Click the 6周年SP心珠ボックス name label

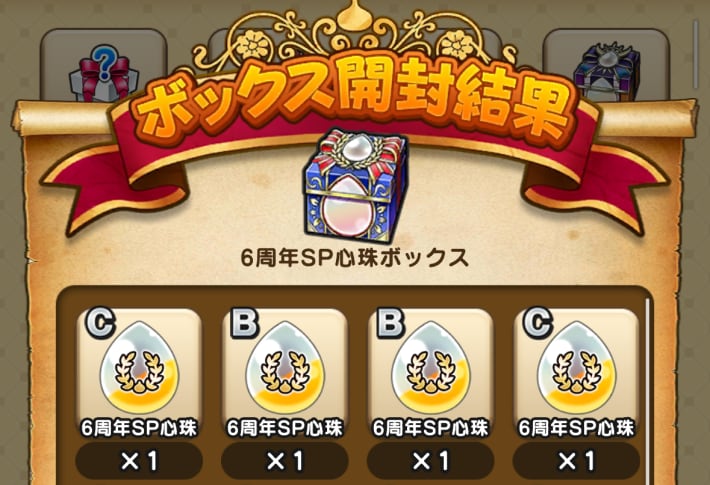(x=355, y=258)
